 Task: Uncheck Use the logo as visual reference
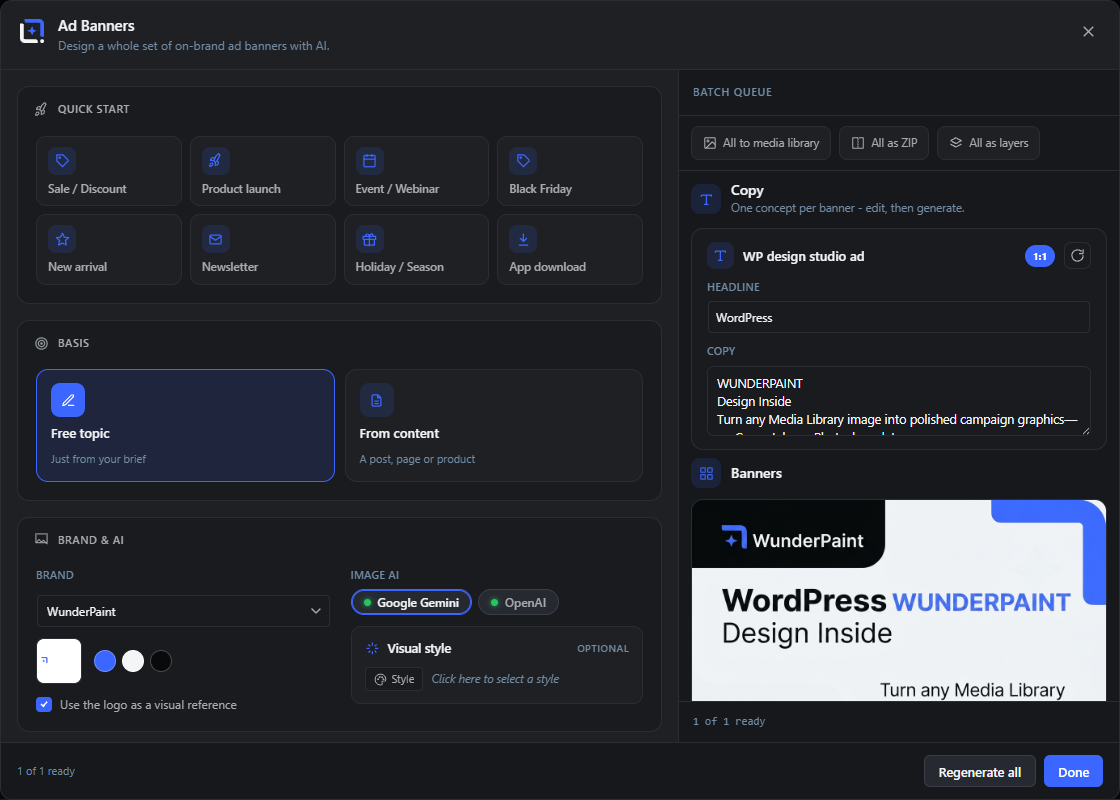click(44, 704)
